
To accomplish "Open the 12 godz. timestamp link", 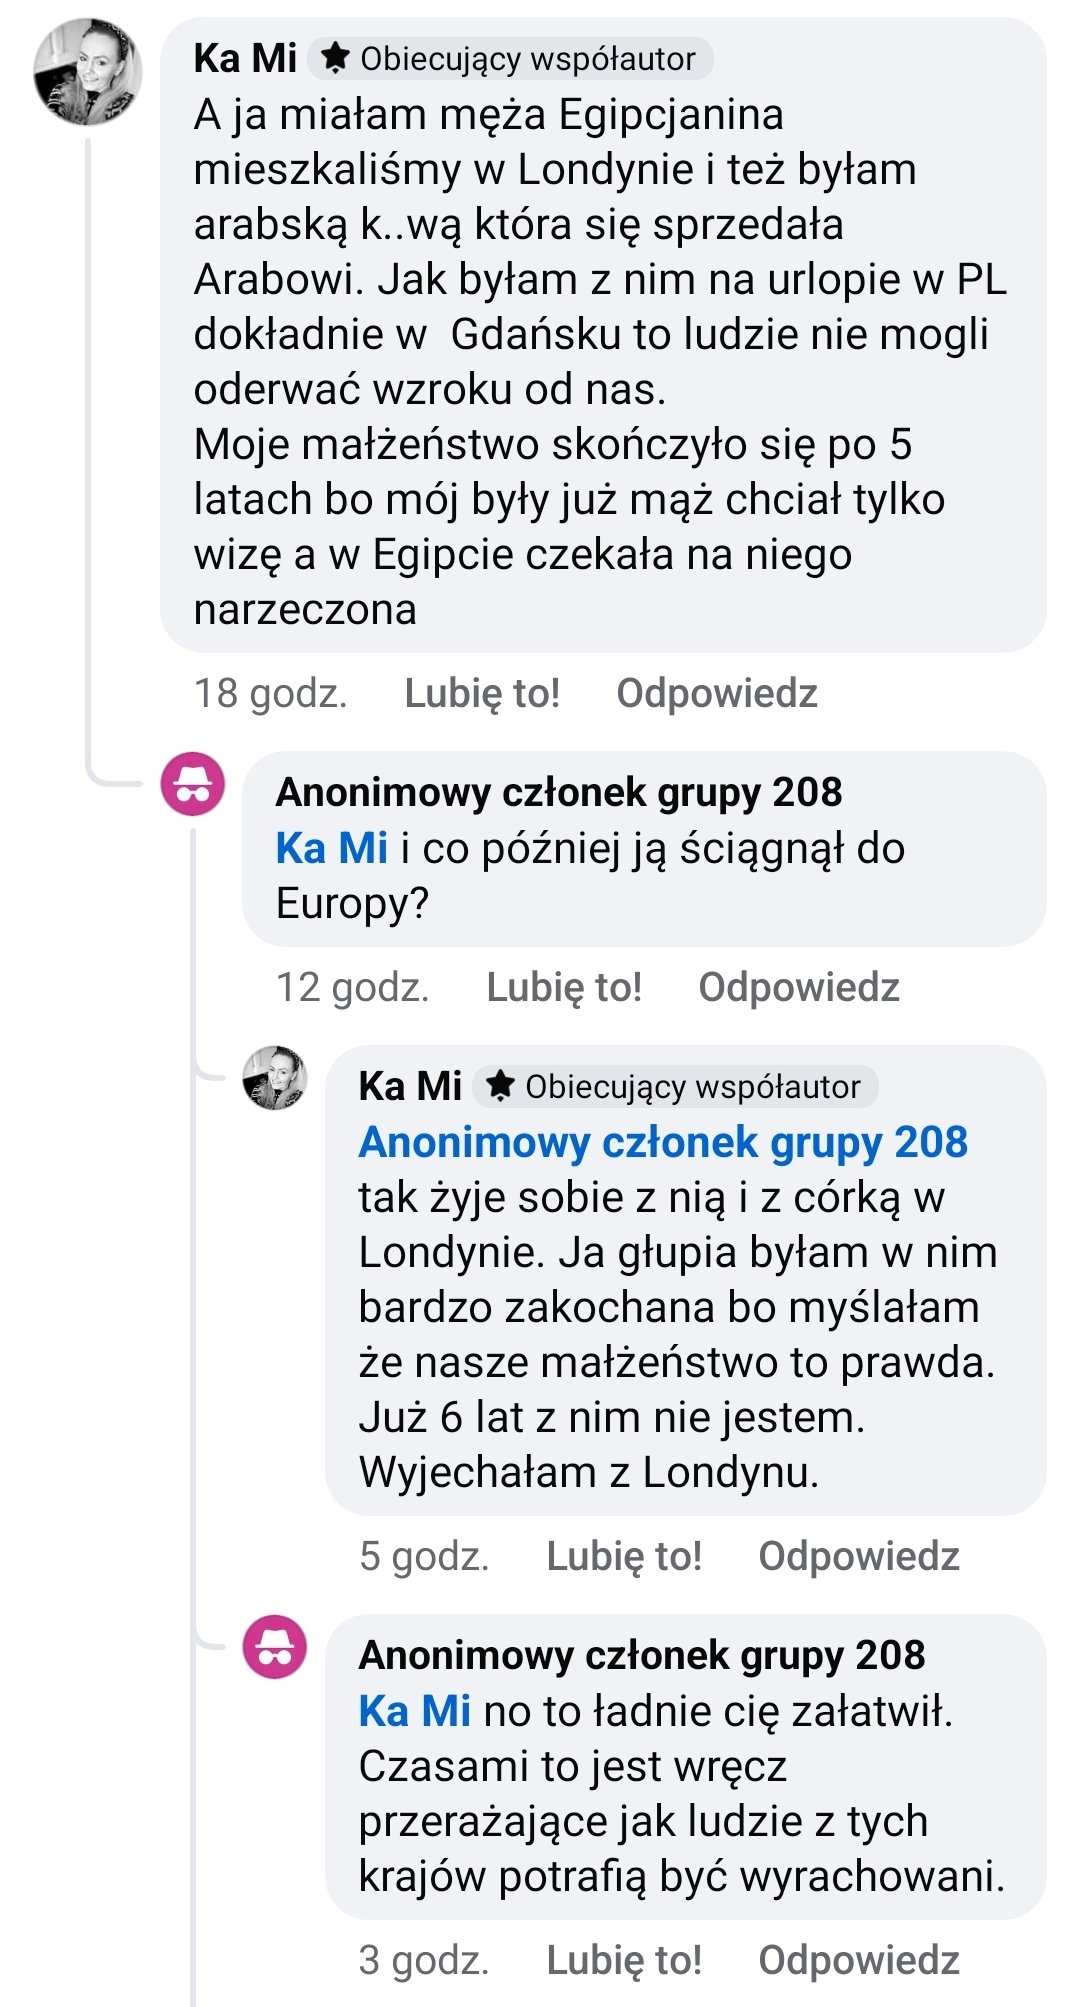I will coord(352,987).
